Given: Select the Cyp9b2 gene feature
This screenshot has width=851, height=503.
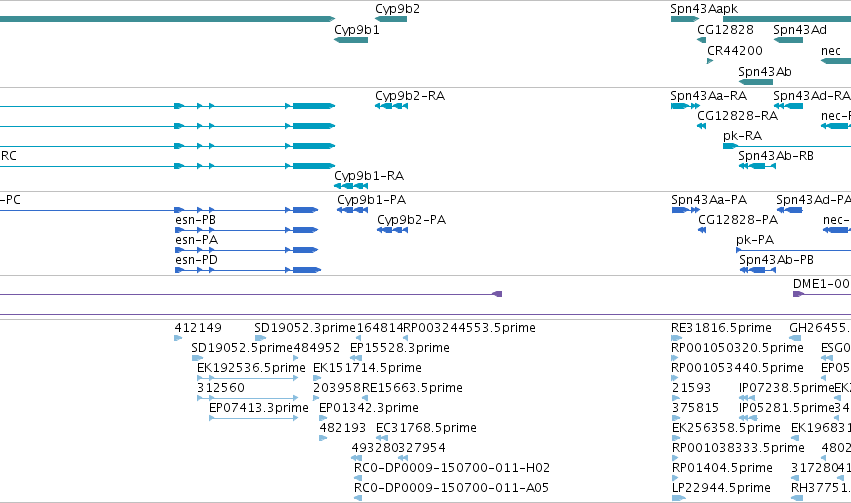Looking at the screenshot, I should coord(391,19).
